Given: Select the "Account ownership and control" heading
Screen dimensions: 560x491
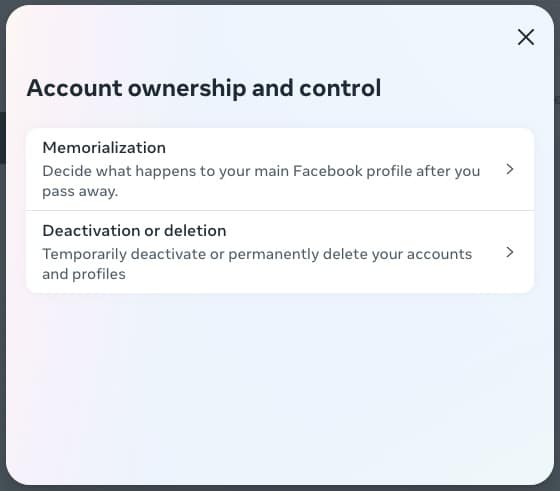Looking at the screenshot, I should point(204,88).
